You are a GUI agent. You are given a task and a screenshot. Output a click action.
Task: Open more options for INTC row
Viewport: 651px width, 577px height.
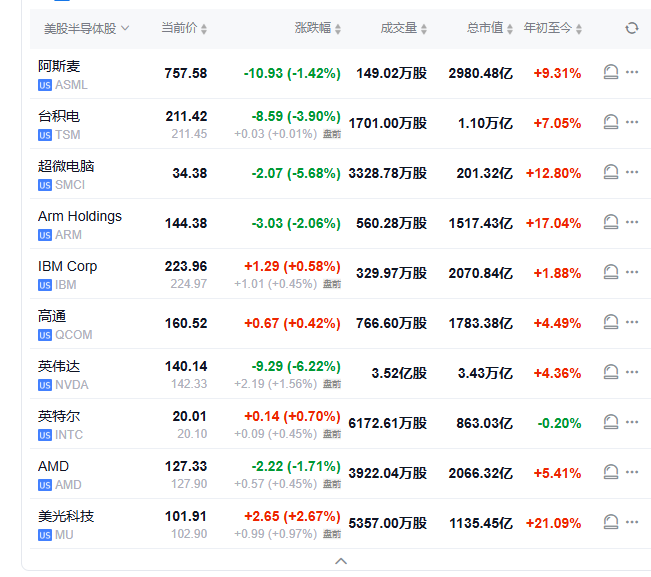[x=632, y=422]
